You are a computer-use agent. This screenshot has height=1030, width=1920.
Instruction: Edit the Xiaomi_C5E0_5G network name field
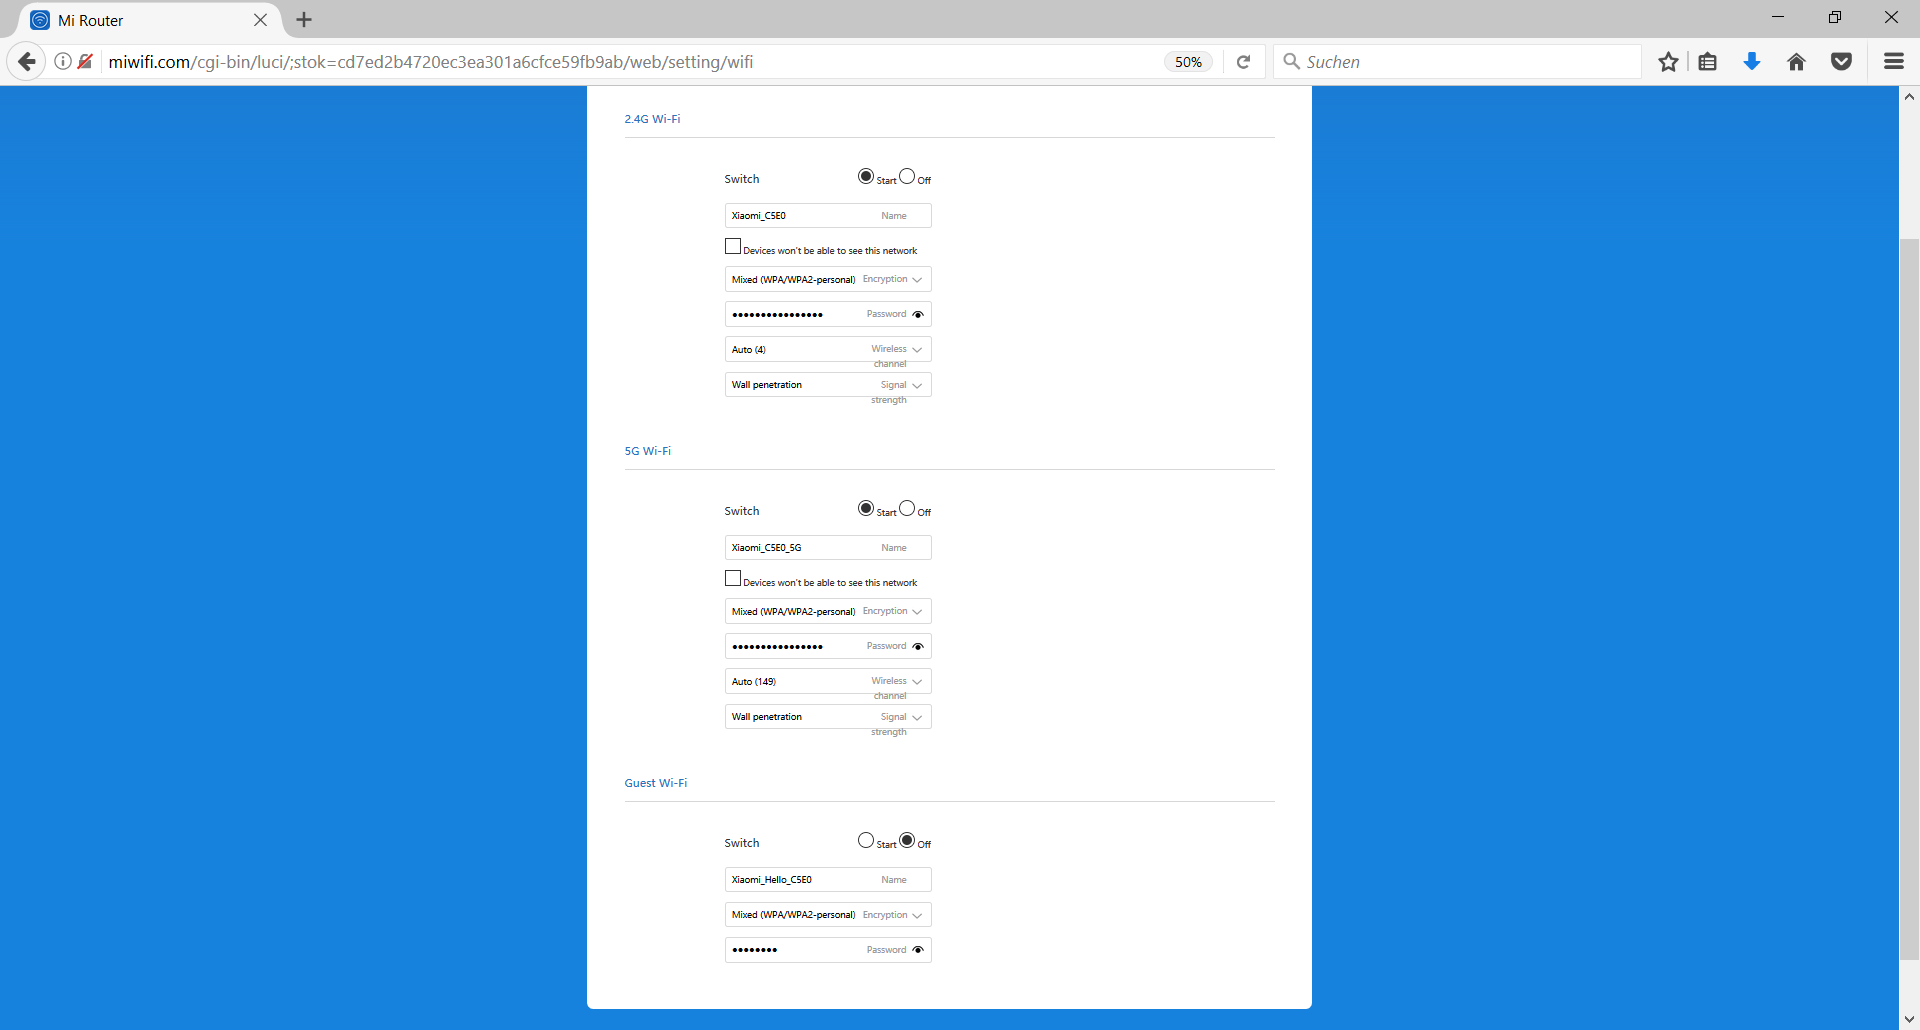(828, 548)
